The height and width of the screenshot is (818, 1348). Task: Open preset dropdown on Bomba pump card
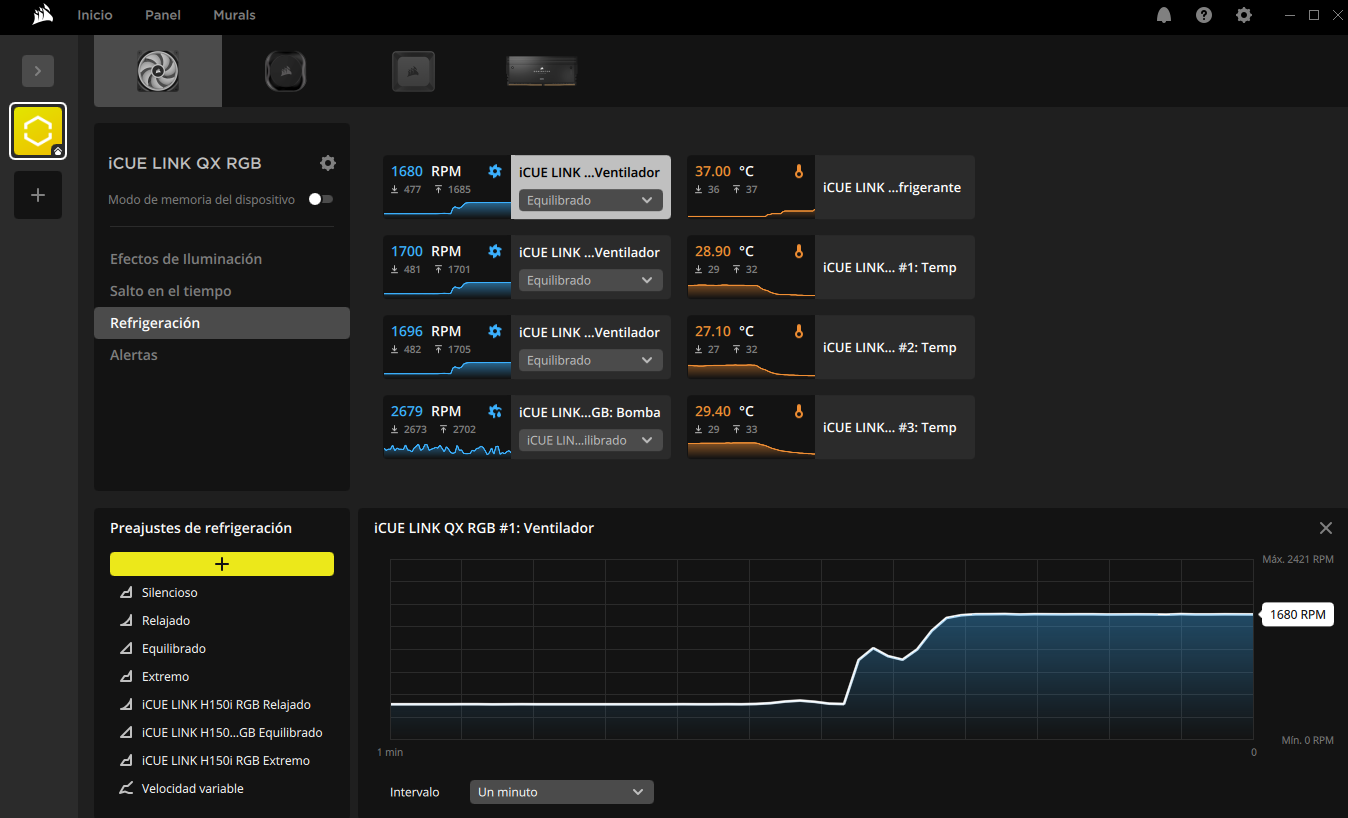[590, 440]
